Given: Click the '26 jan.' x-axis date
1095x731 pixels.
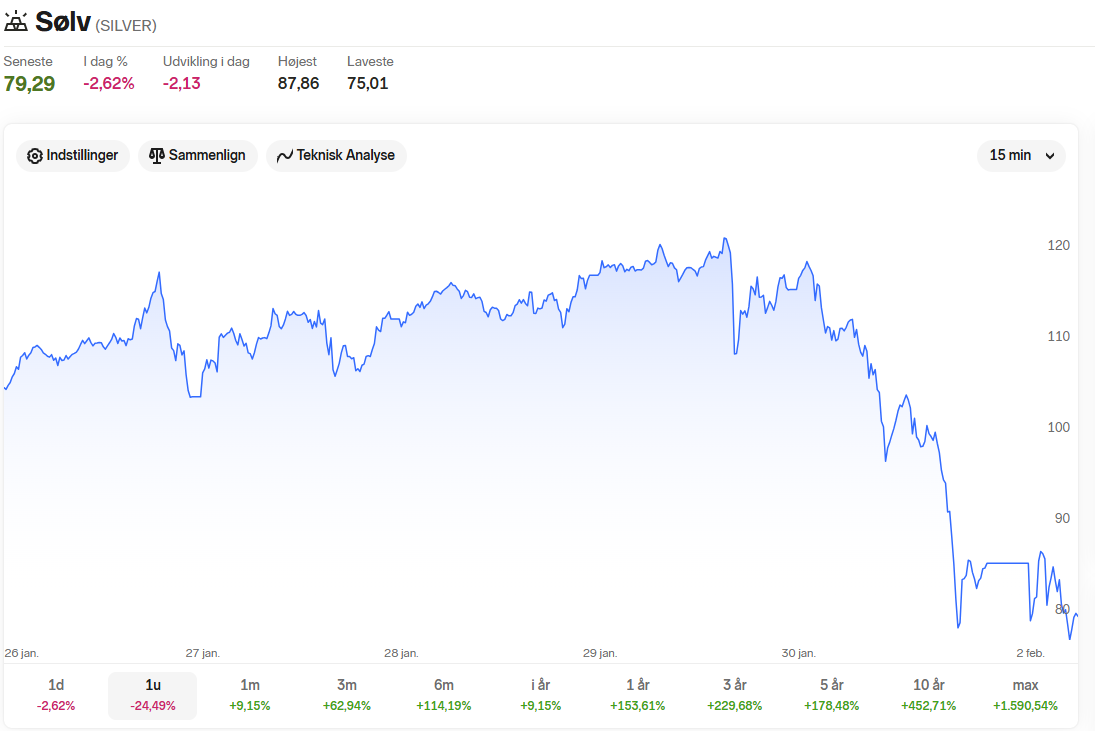Looking at the screenshot, I should (x=22, y=654).
